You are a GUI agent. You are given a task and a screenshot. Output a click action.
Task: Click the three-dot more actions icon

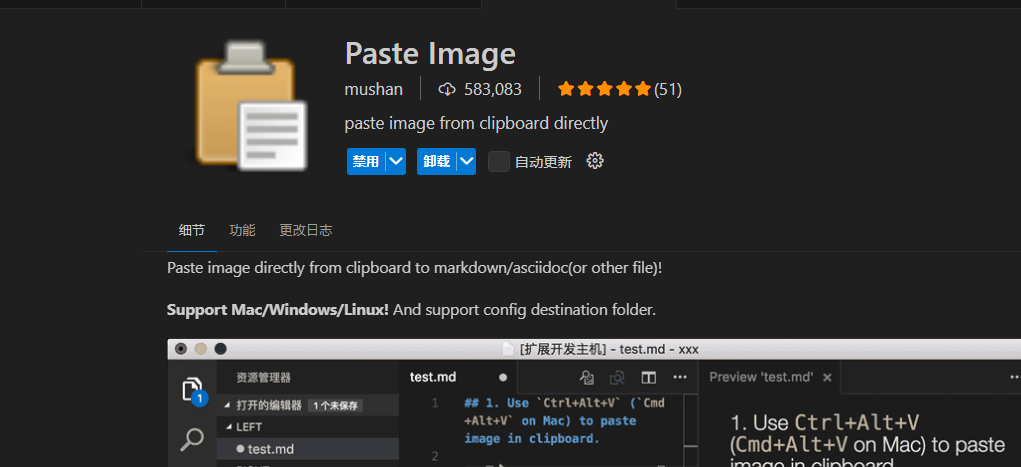pyautogui.click(x=680, y=377)
